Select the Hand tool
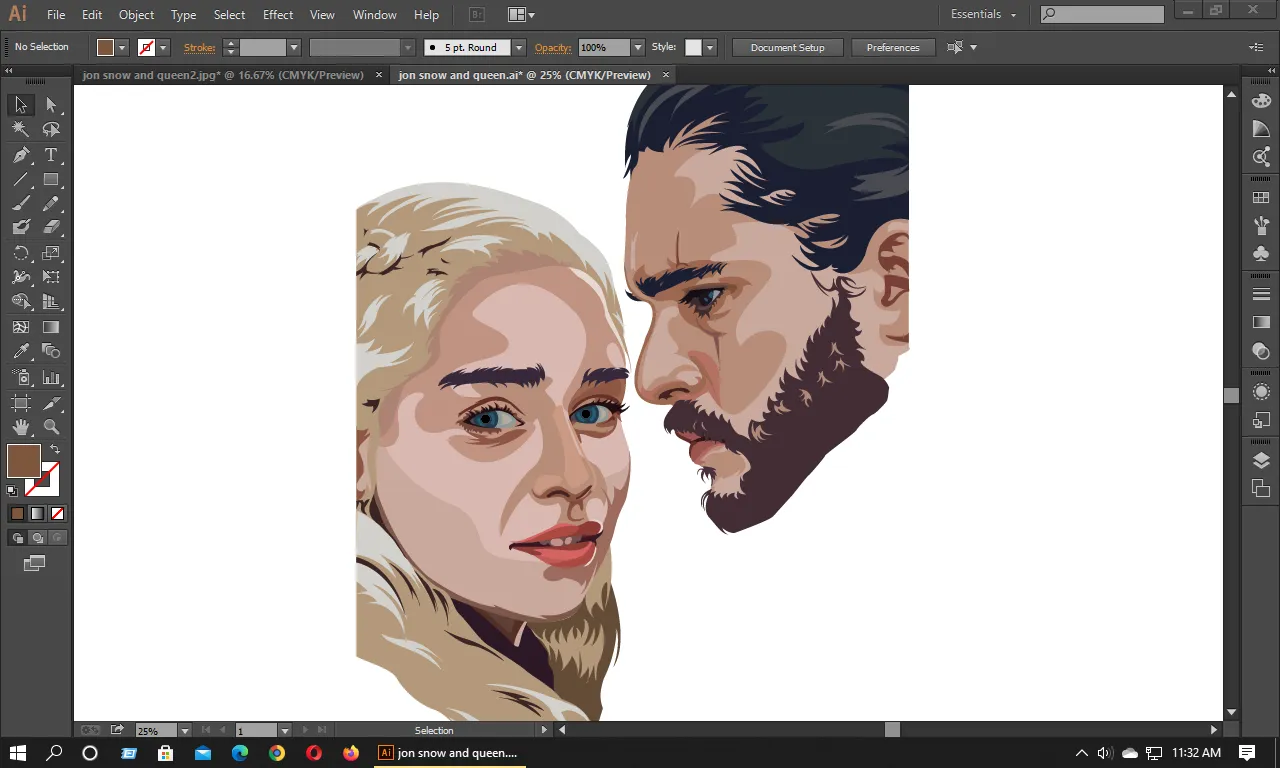This screenshot has width=1280, height=768. tap(20, 428)
